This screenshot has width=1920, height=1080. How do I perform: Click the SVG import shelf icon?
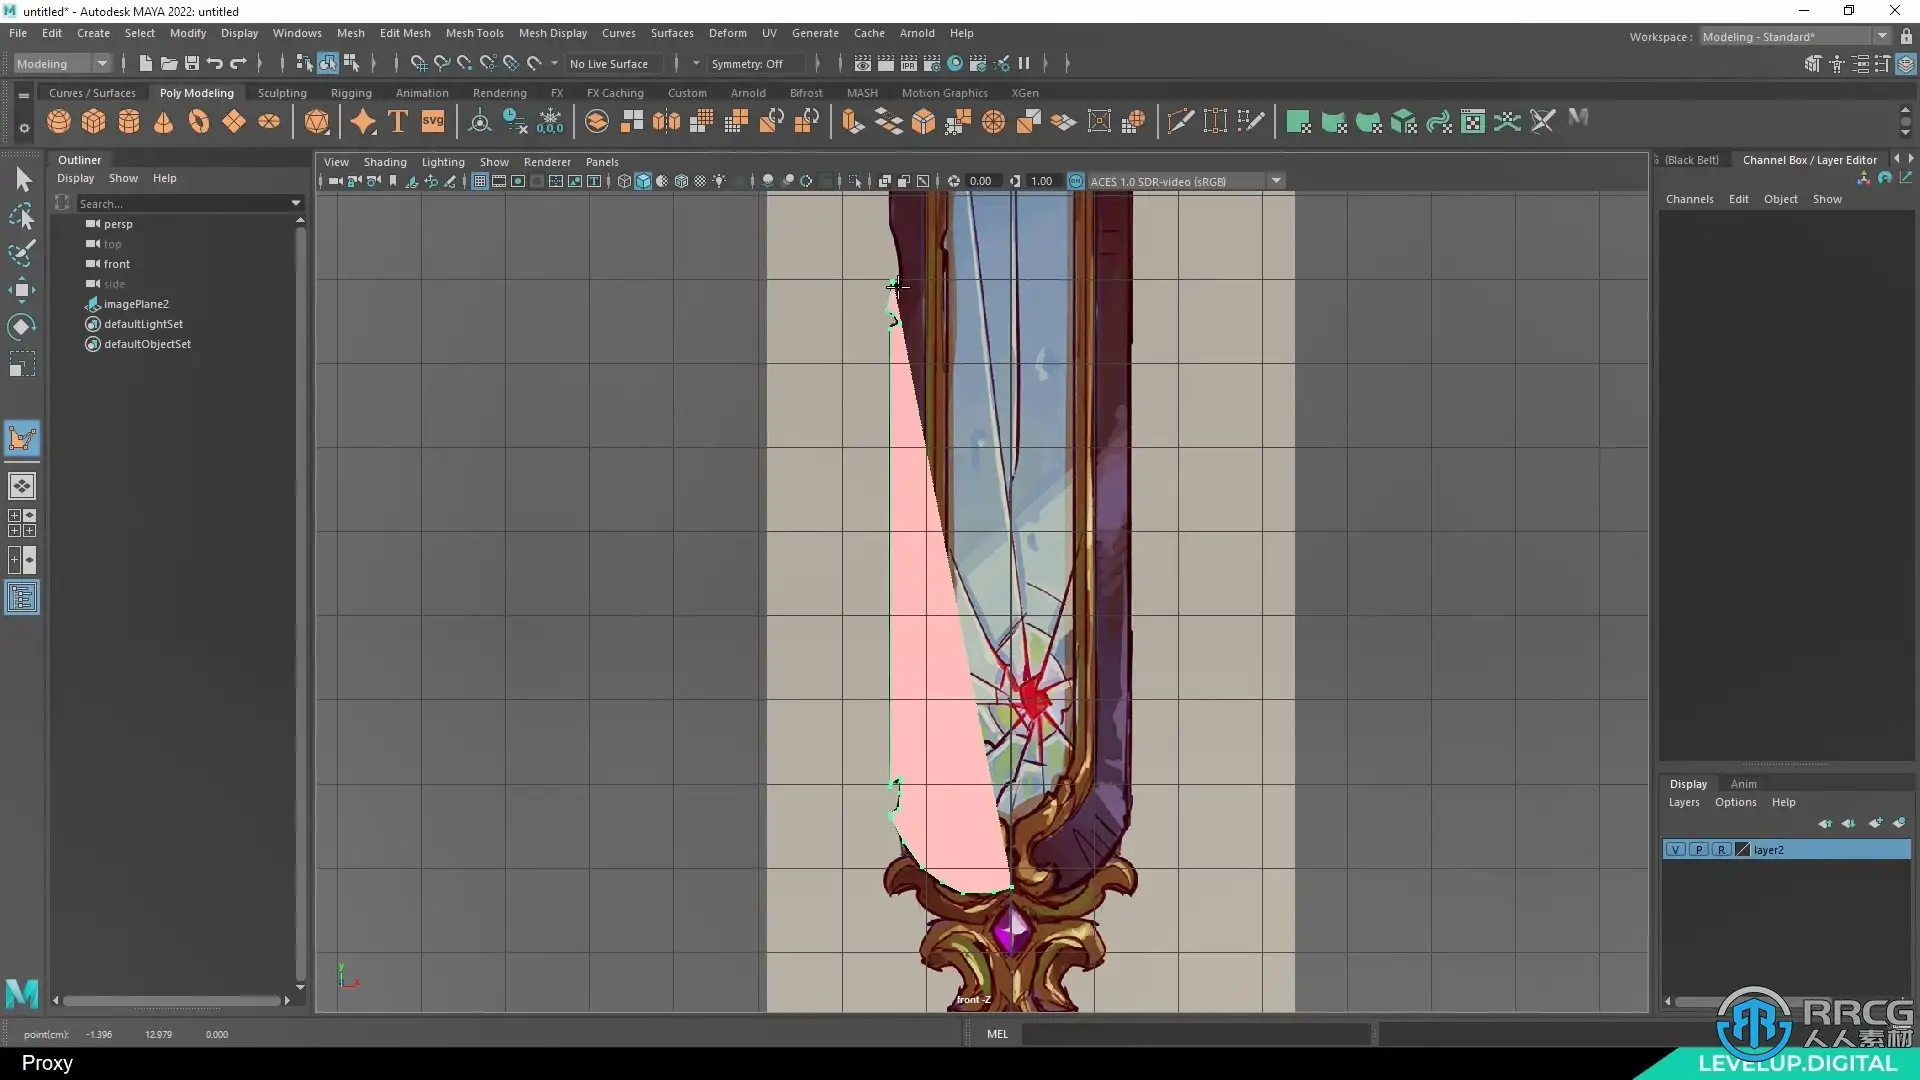tap(432, 122)
